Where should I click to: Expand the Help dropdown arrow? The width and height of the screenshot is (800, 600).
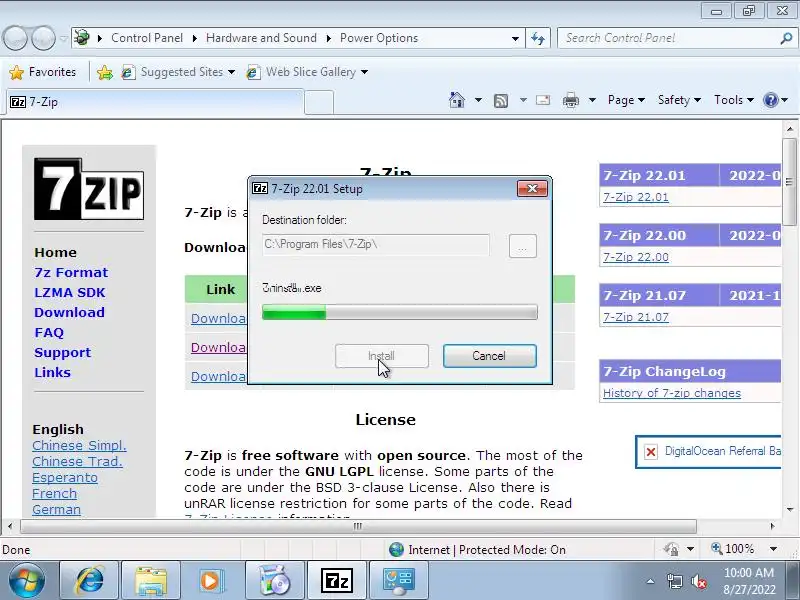785,101
